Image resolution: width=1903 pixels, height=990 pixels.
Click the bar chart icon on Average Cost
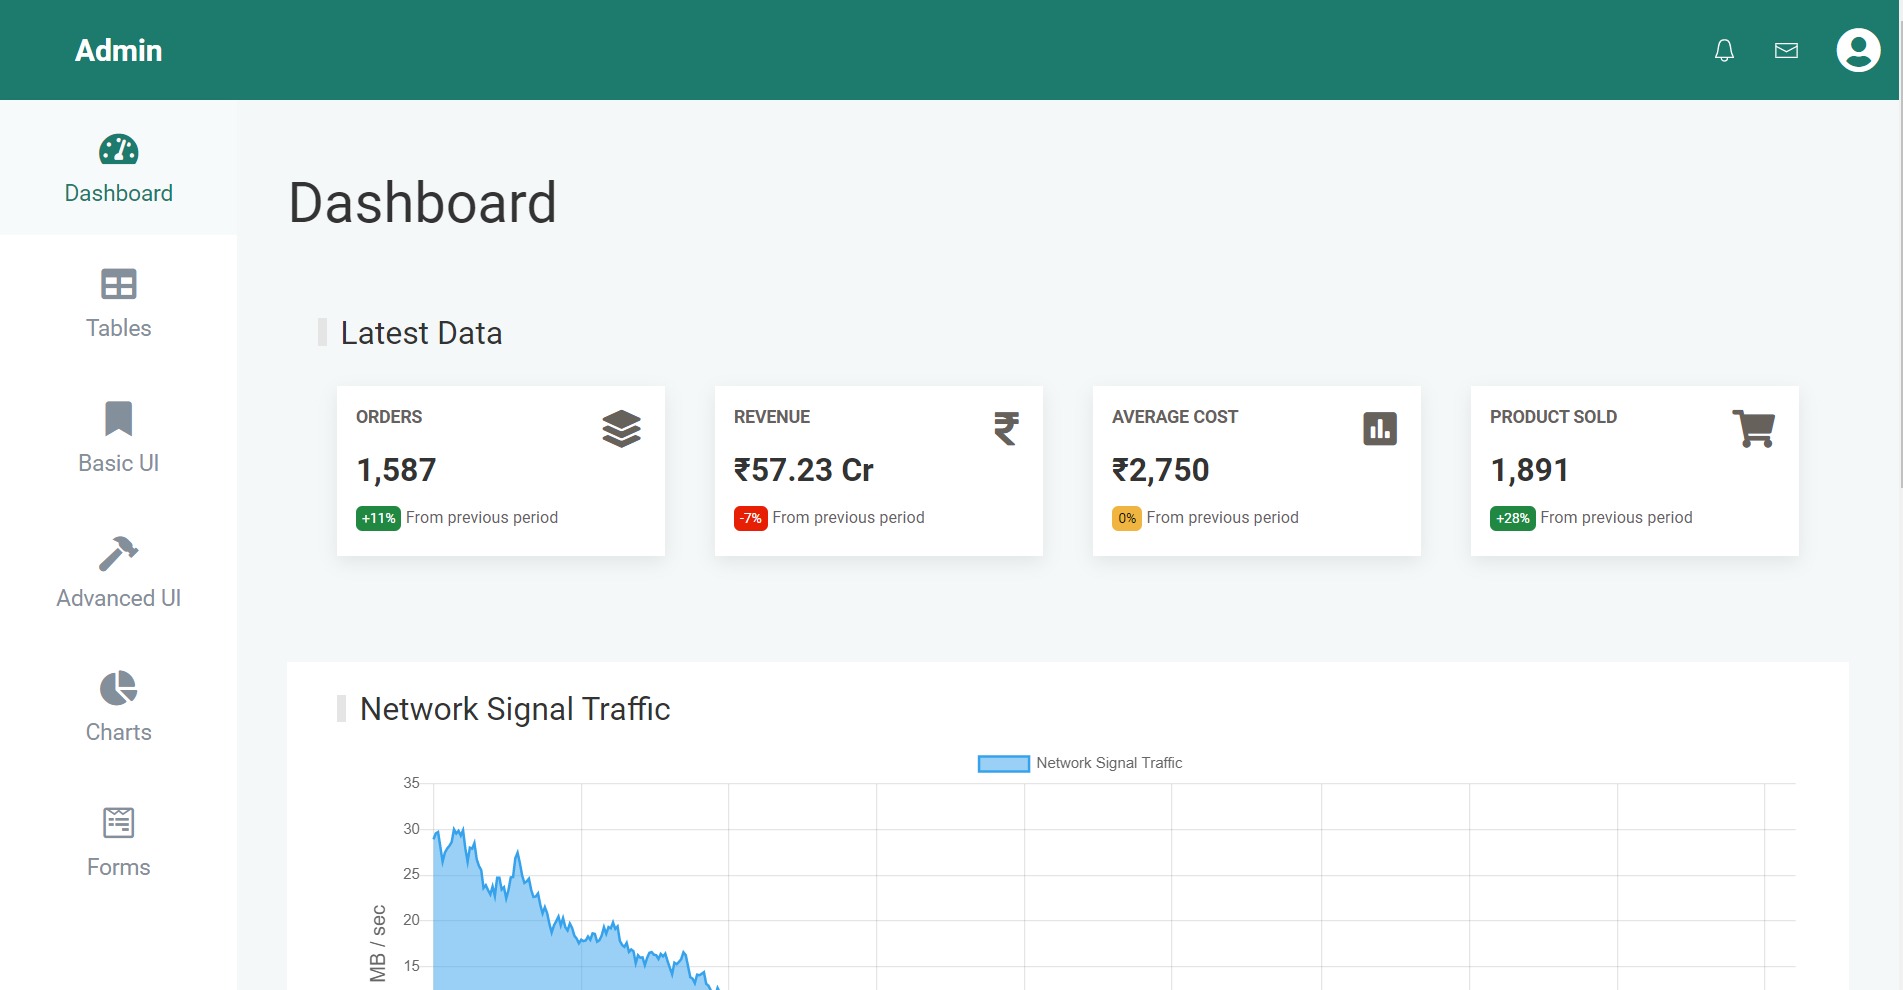tap(1380, 429)
